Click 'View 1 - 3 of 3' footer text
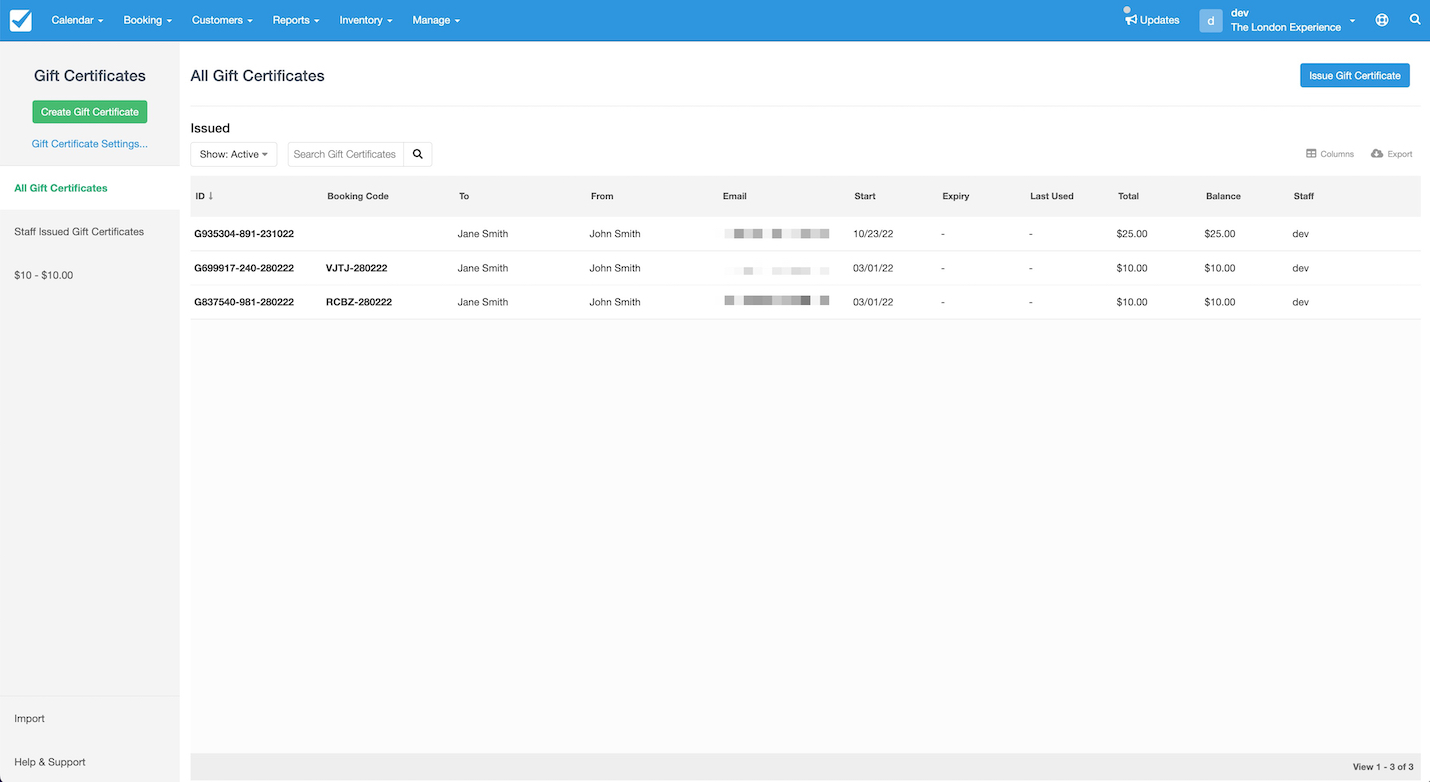The image size is (1430, 782). coord(1383,767)
